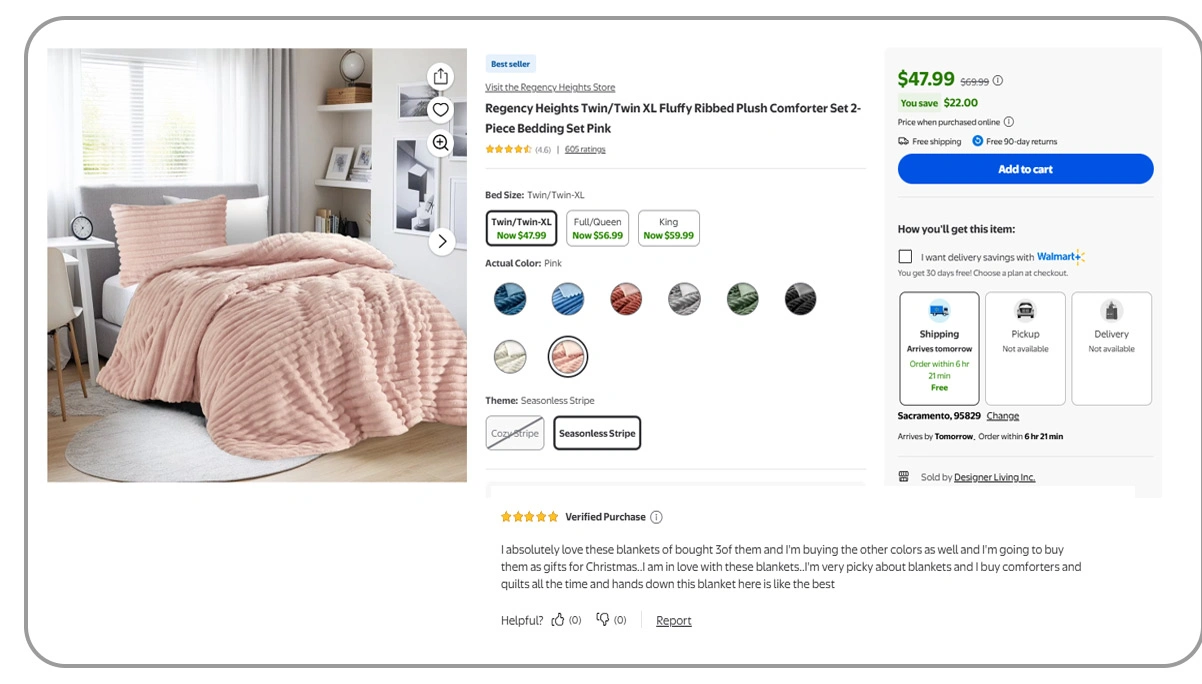The height and width of the screenshot is (684, 1202).
Task: Open the zoom magnifier on the product photo
Action: tap(440, 143)
